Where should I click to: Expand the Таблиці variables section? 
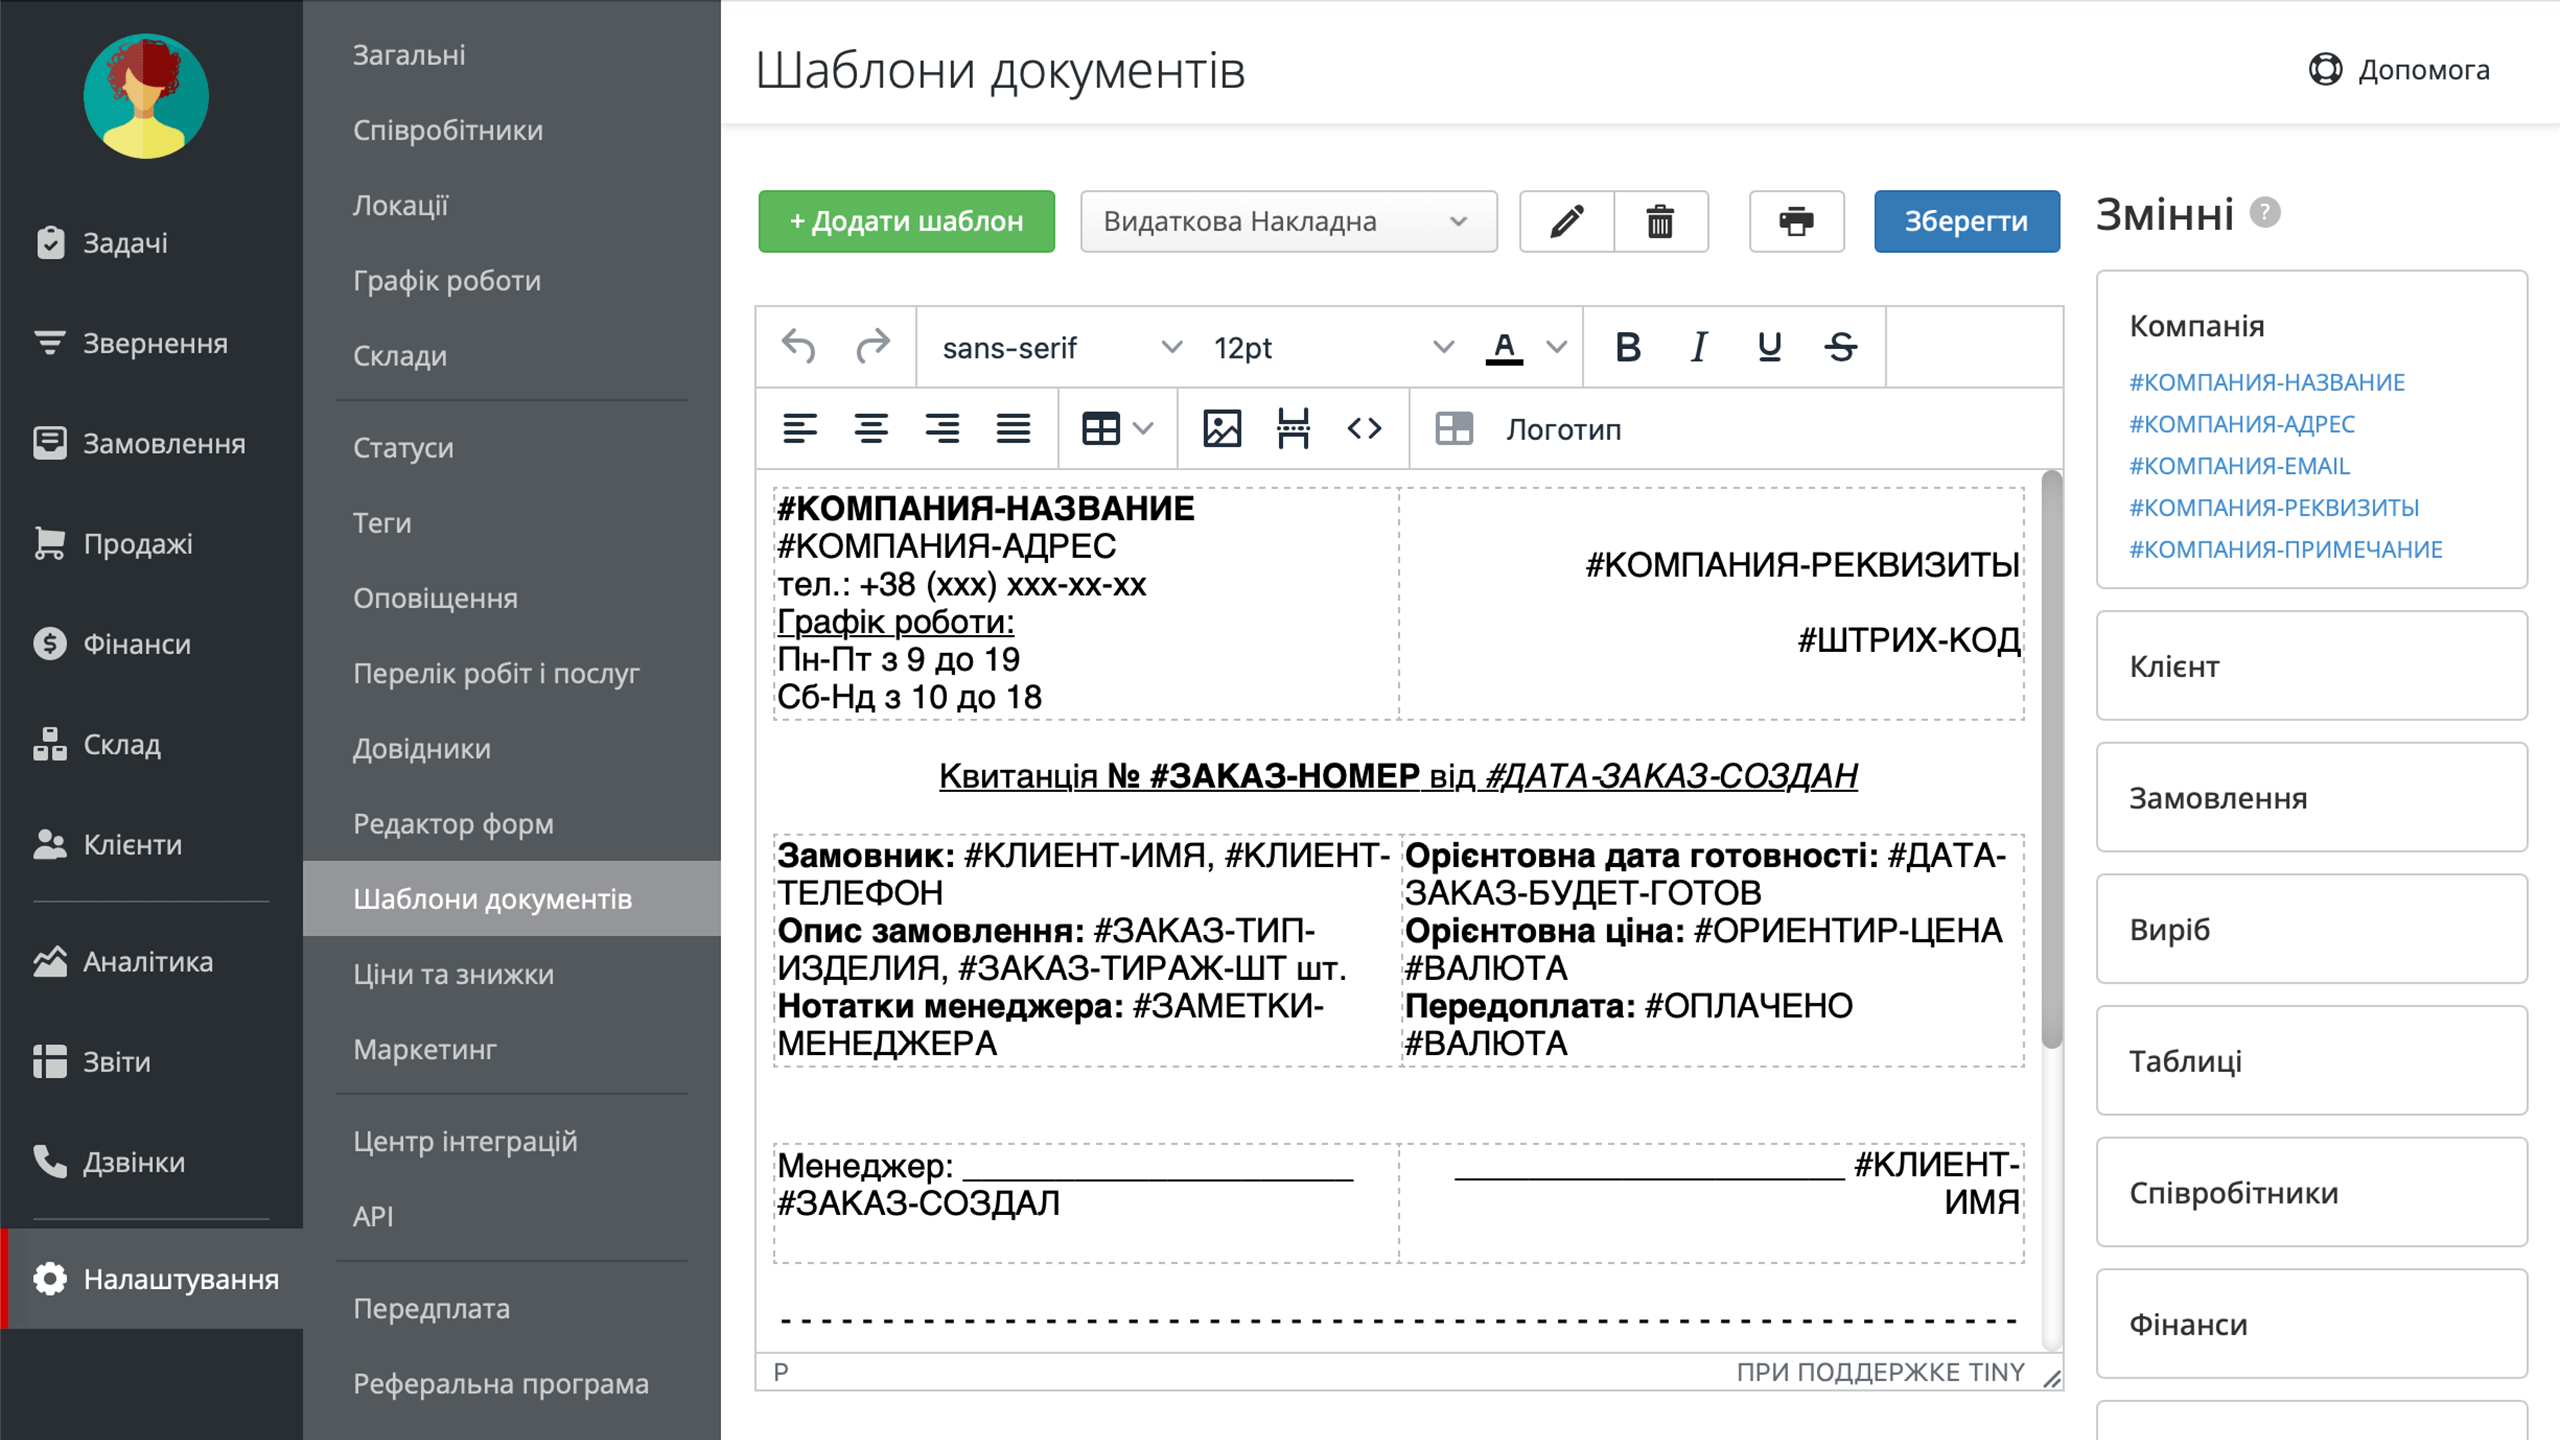(2311, 1061)
